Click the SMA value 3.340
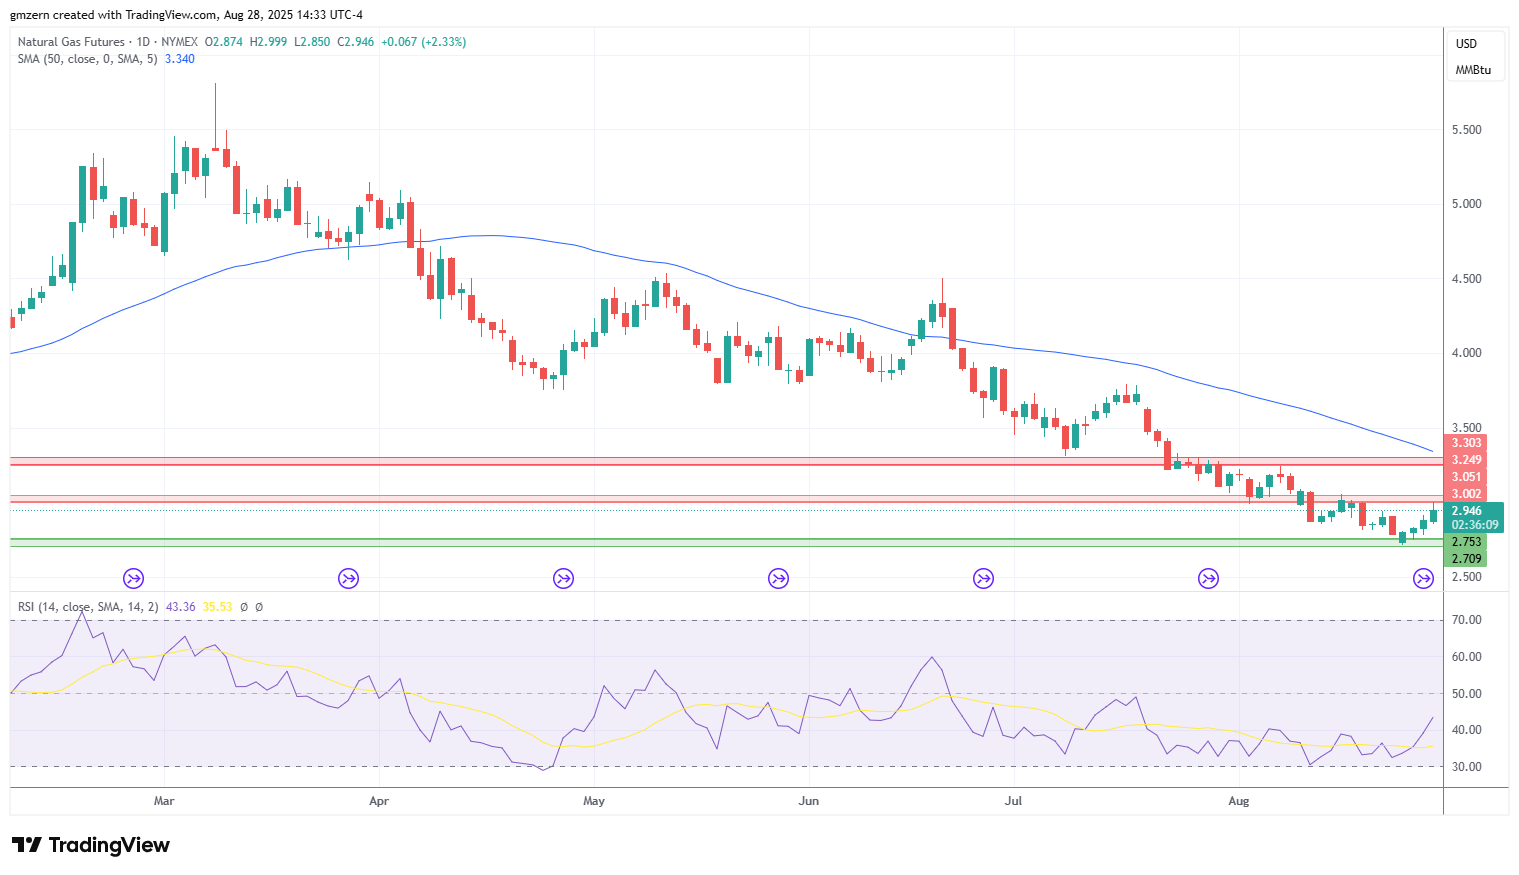 coord(180,59)
